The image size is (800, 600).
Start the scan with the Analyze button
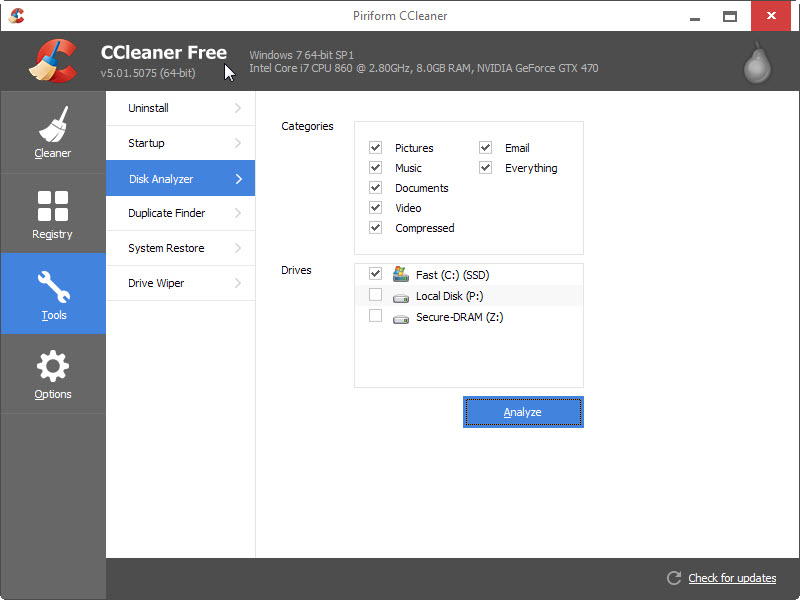pos(523,412)
